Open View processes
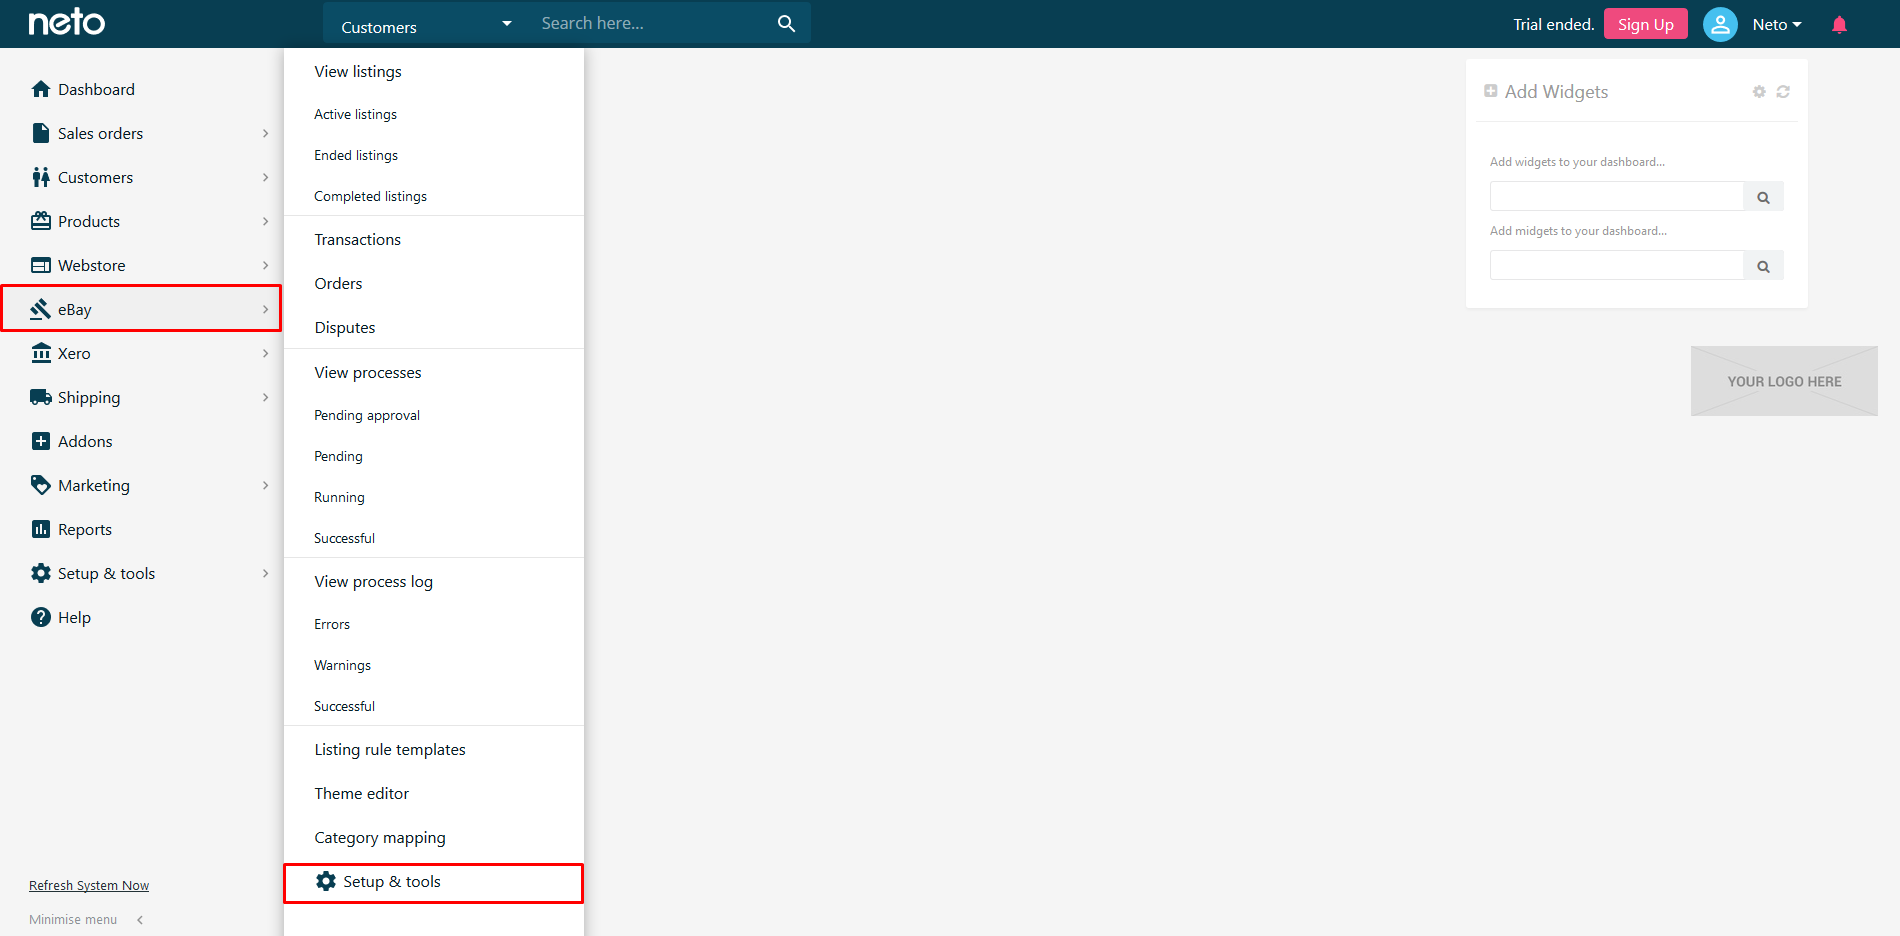The image size is (1900, 936). pos(368,373)
